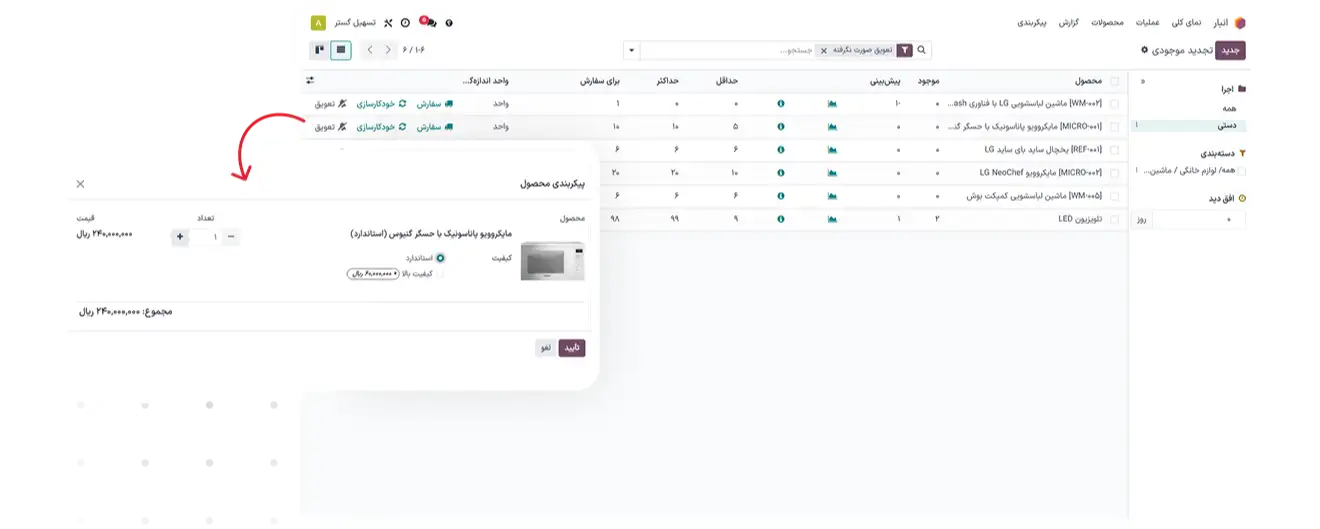This screenshot has height=529, width=1320.
Task: Click the gear icon beside تجدید موجودی
Action: (x=1144, y=49)
